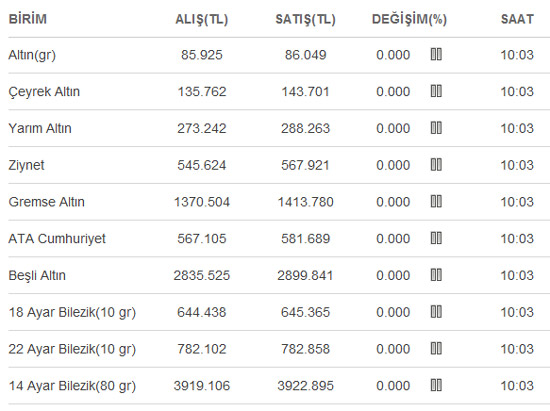Click the Altın(gr) selling price 86.049

pos(306,55)
